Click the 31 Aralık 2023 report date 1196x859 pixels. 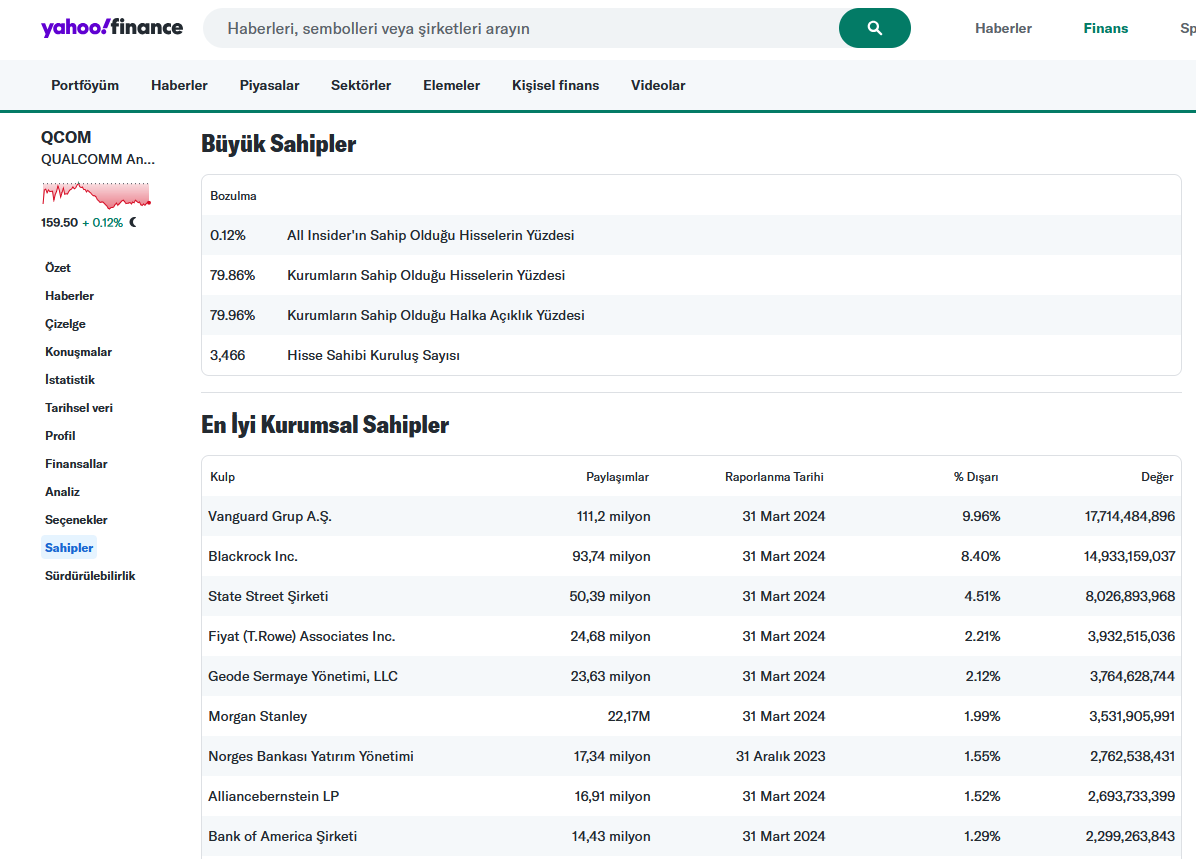point(781,757)
